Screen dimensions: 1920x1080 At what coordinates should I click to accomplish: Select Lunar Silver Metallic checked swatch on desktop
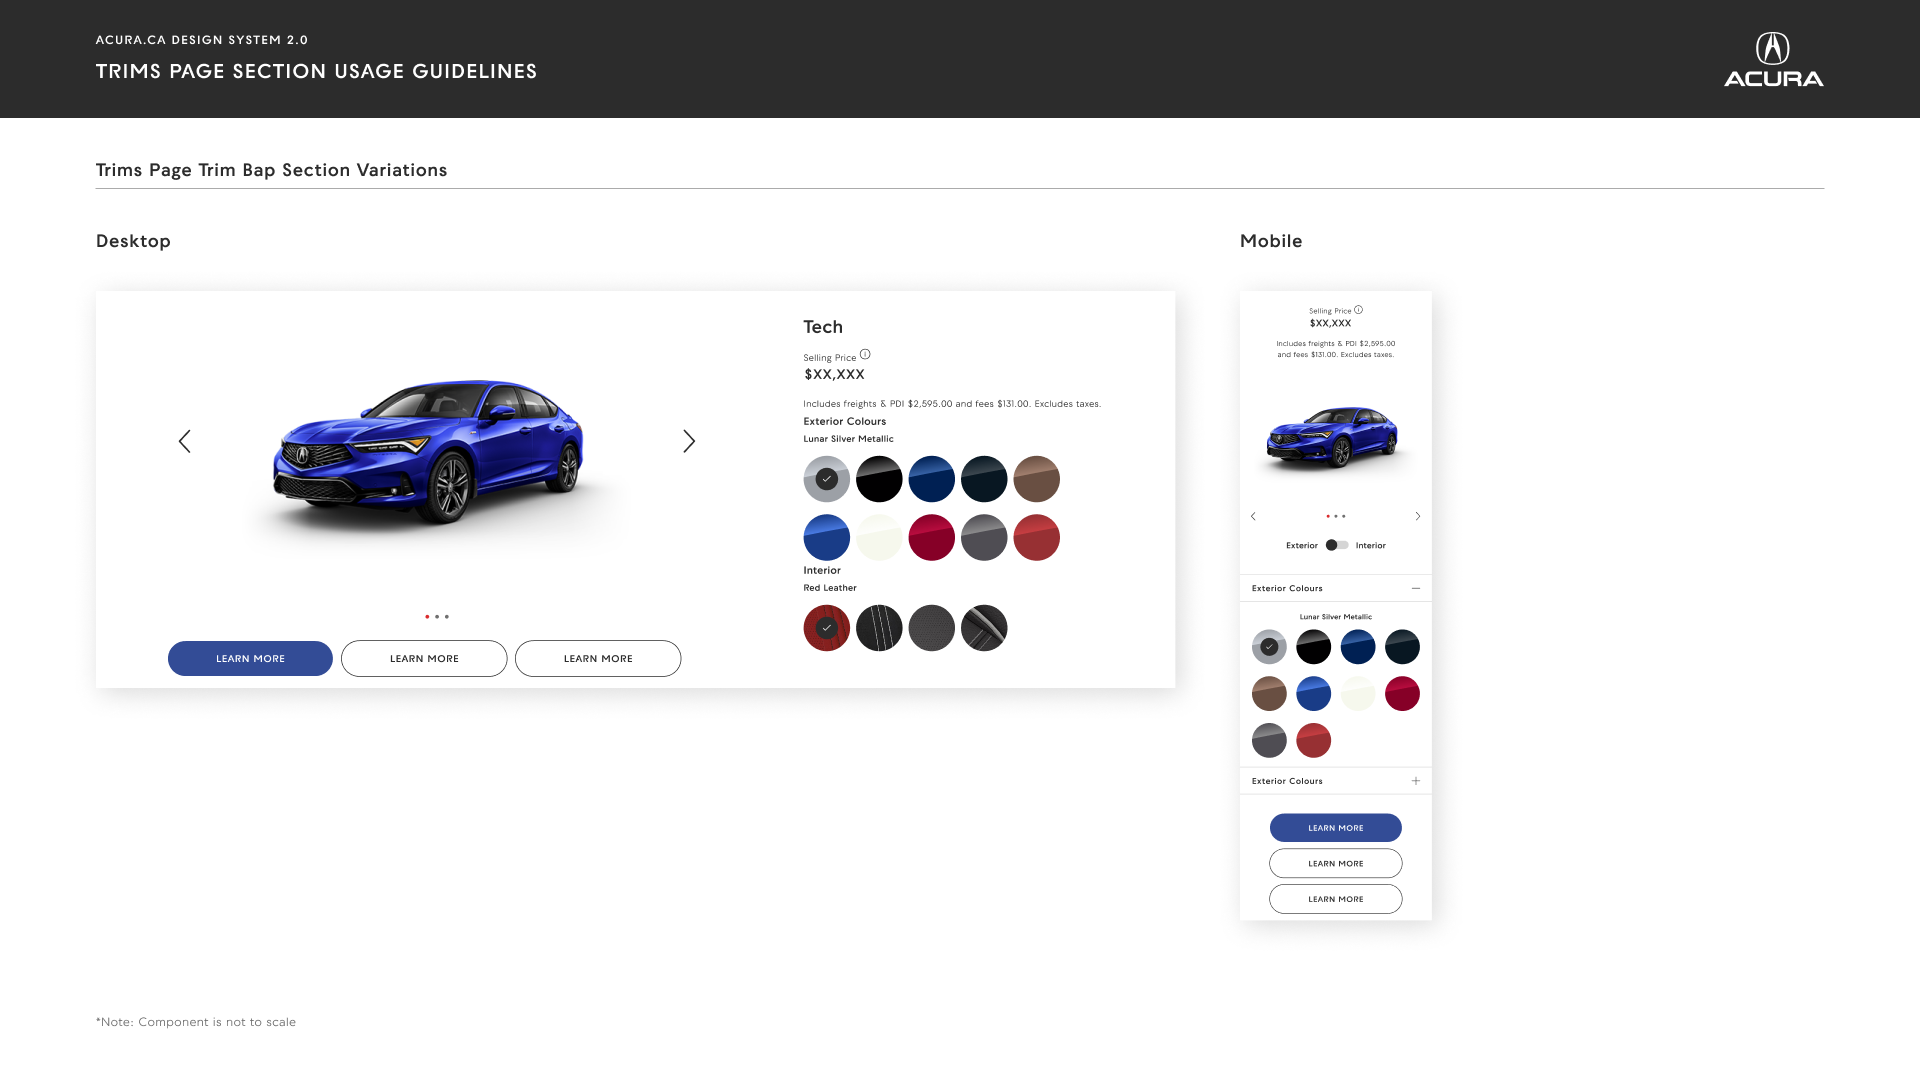(827, 479)
